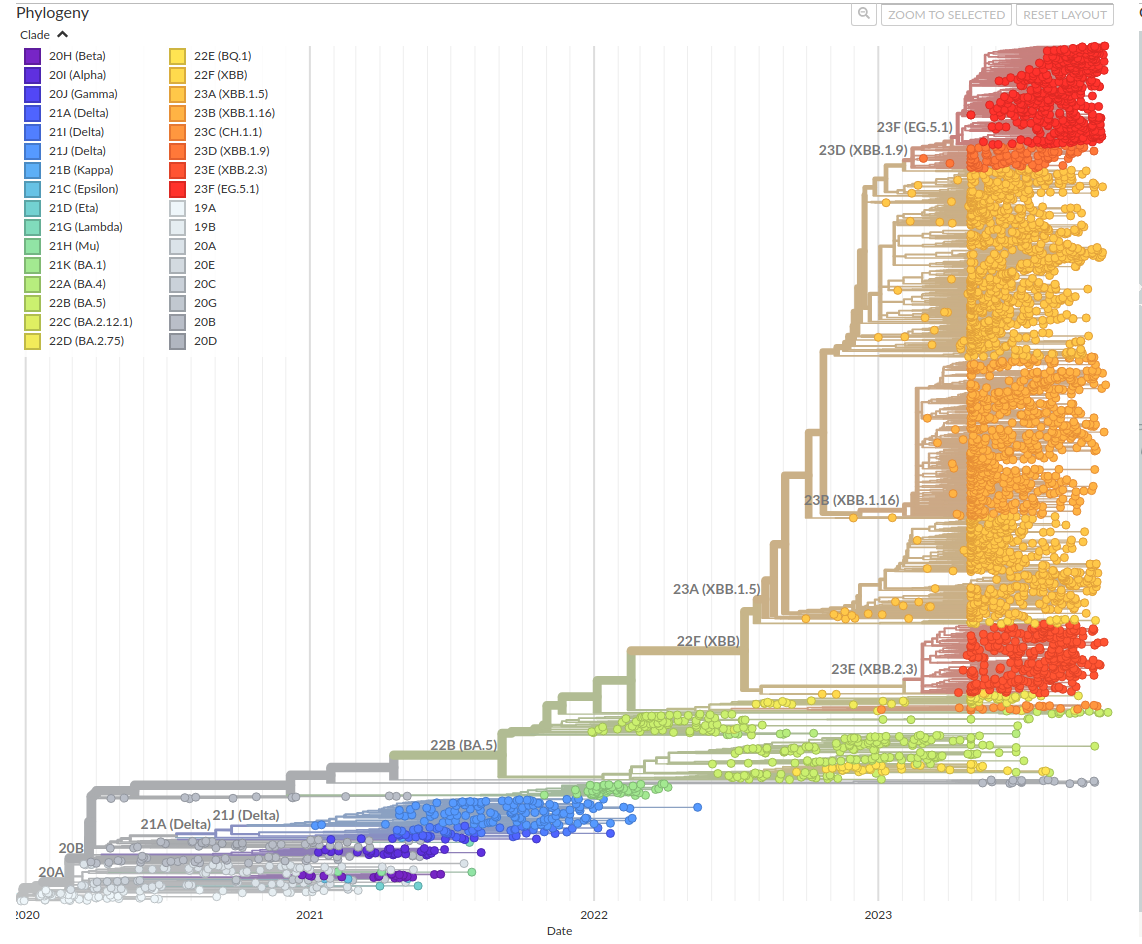Select the 20A legend swatch
This screenshot has width=1142, height=944.
click(x=177, y=245)
